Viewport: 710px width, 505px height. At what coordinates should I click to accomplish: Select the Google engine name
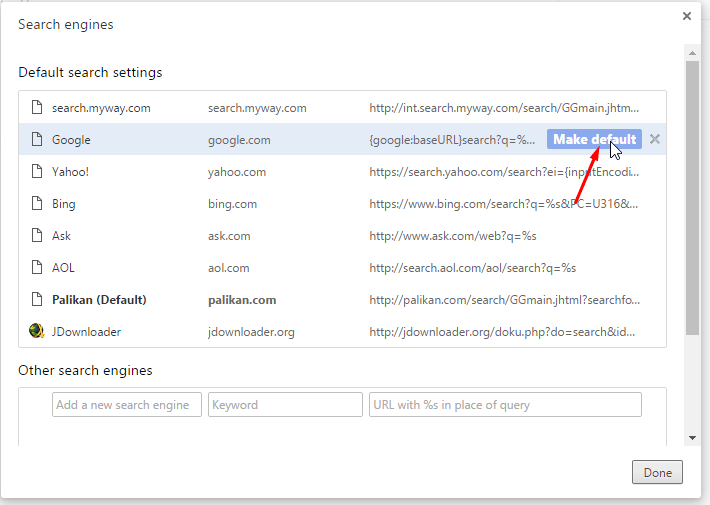[x=71, y=140]
